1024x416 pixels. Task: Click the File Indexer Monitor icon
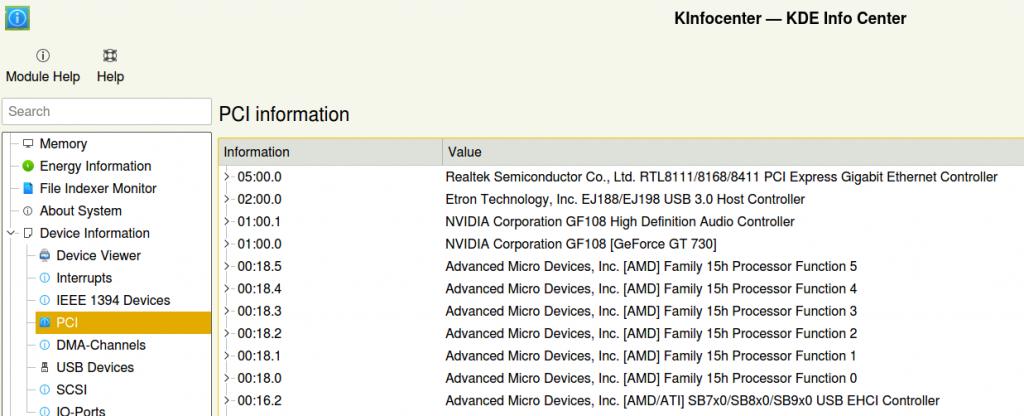[28, 189]
